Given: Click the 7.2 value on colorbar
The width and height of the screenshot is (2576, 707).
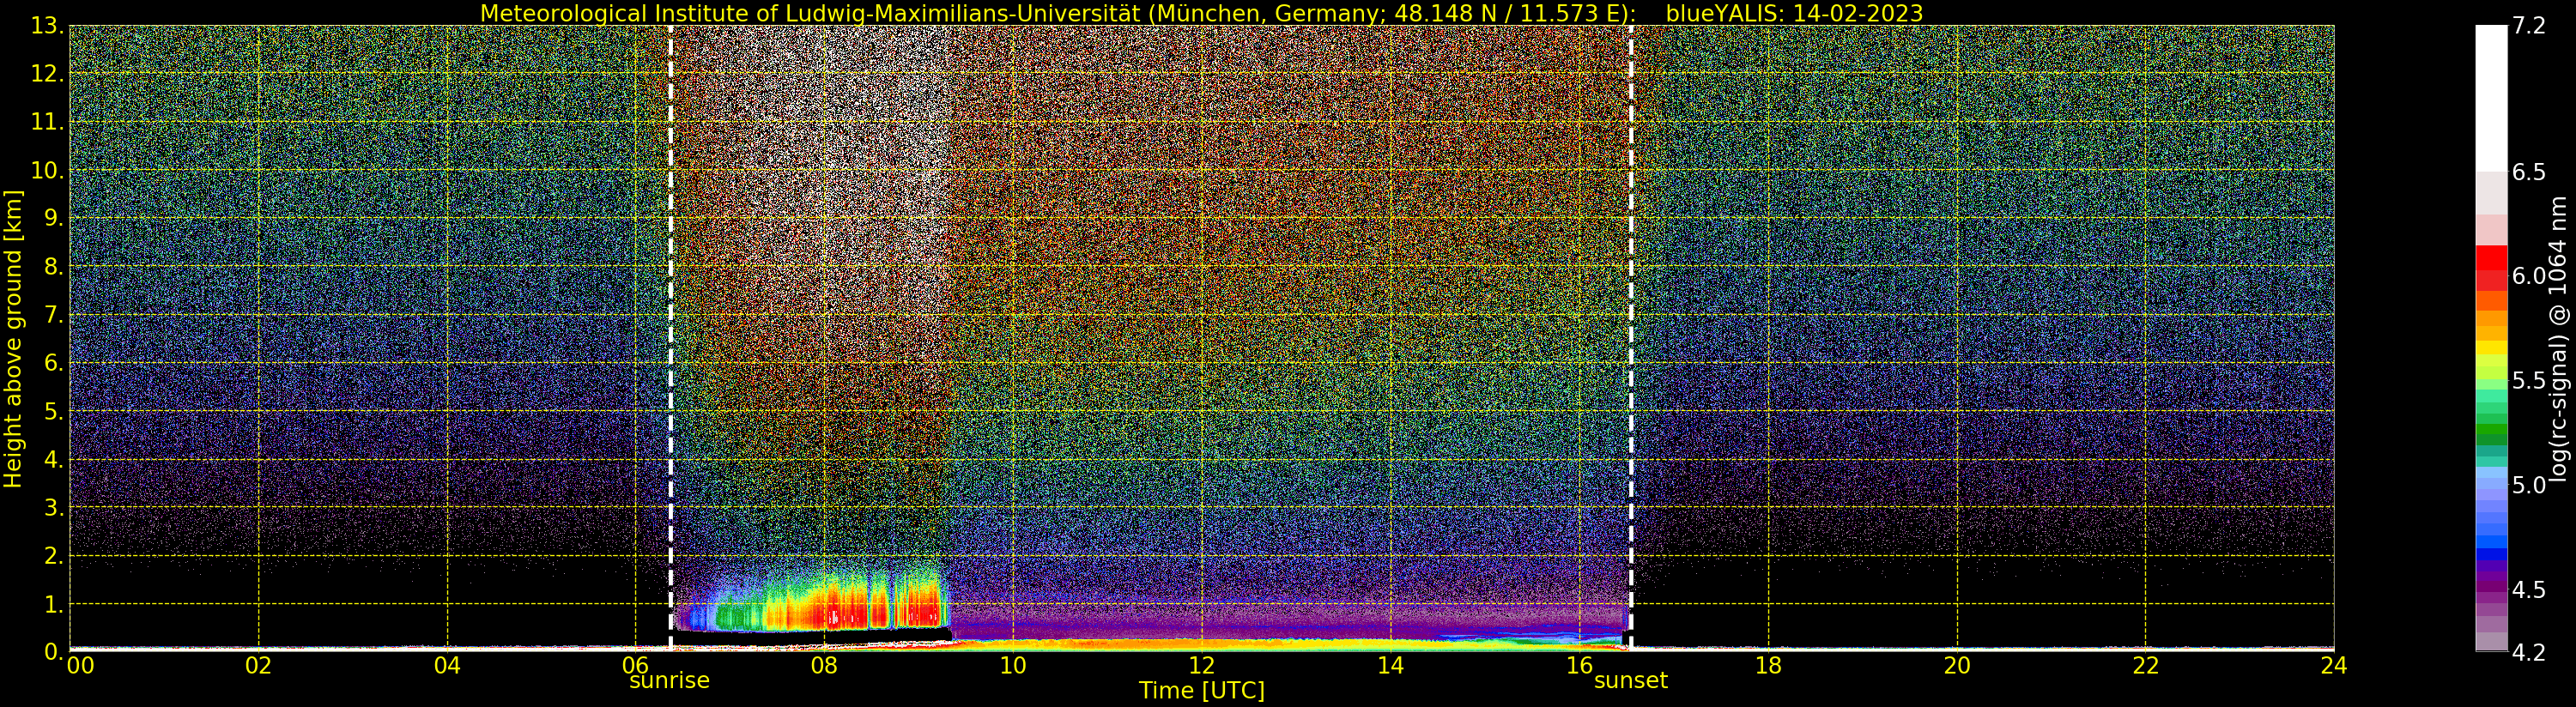Looking at the screenshot, I should 2529,26.
